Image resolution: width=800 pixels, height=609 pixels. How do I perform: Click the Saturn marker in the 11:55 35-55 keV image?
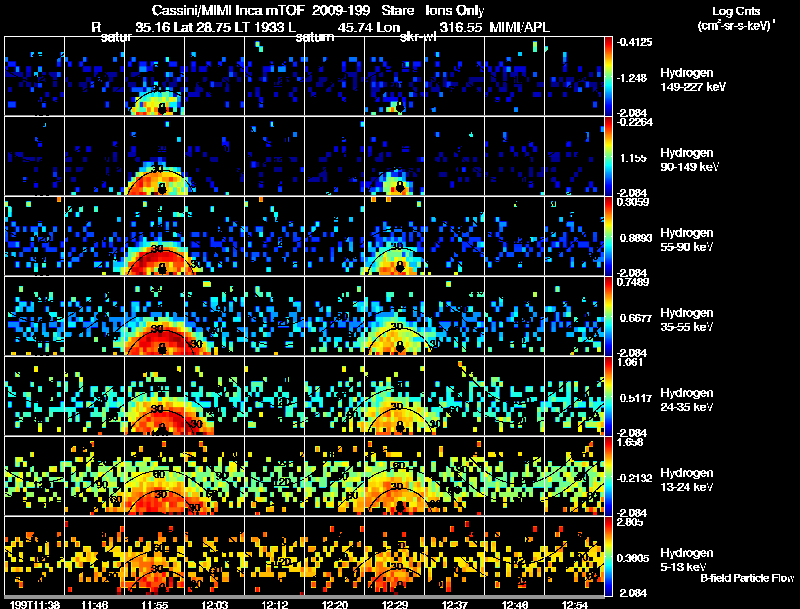(x=162, y=348)
